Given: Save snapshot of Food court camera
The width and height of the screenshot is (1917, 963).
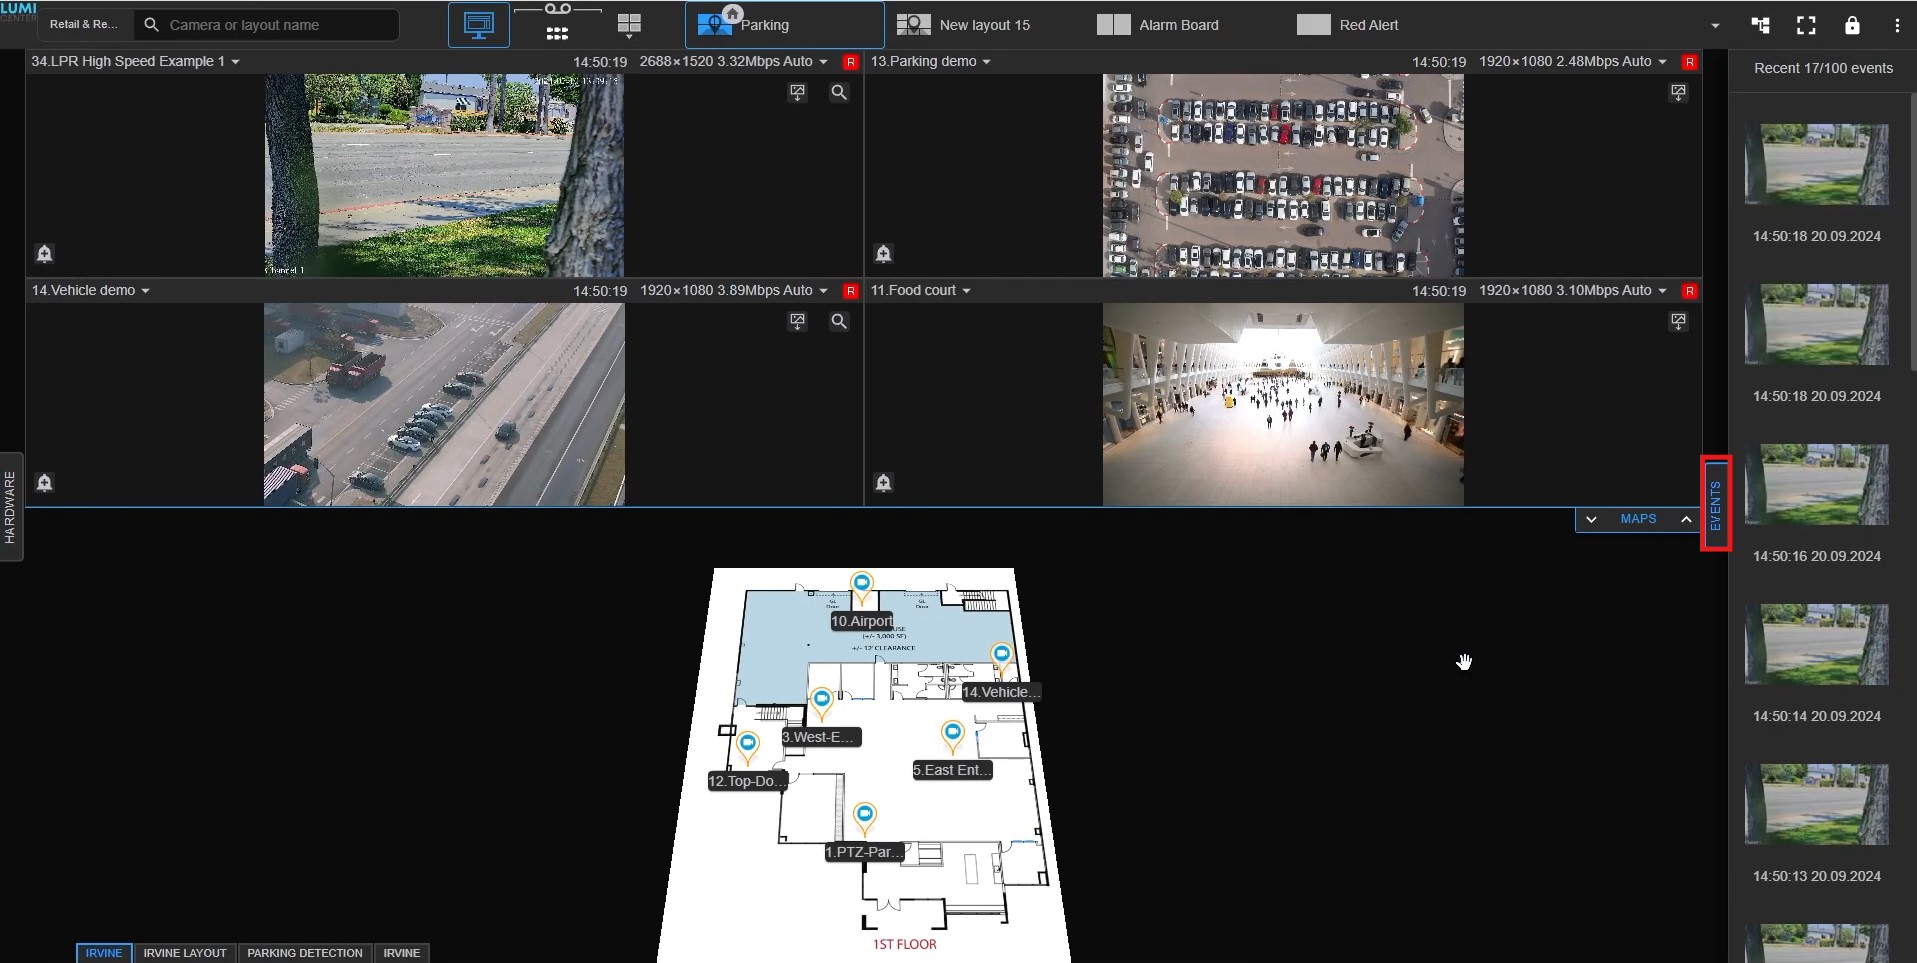Looking at the screenshot, I should pos(1678,322).
